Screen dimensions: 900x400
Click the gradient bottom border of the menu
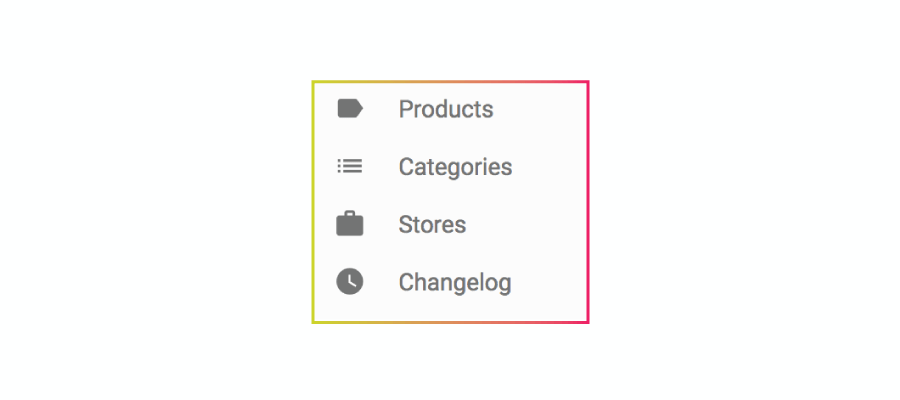451,322
